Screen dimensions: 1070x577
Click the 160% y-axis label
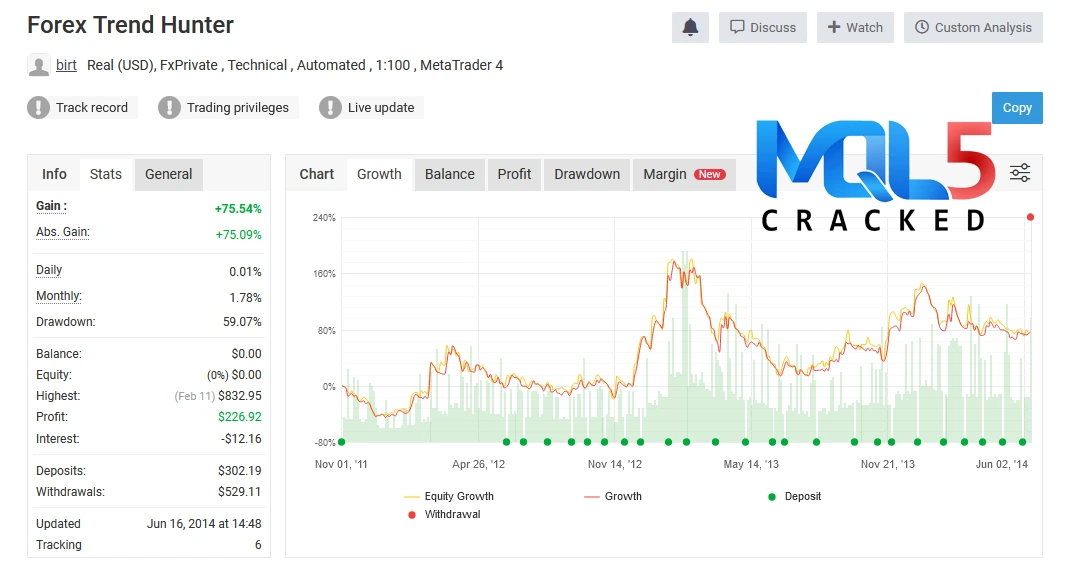(x=324, y=273)
